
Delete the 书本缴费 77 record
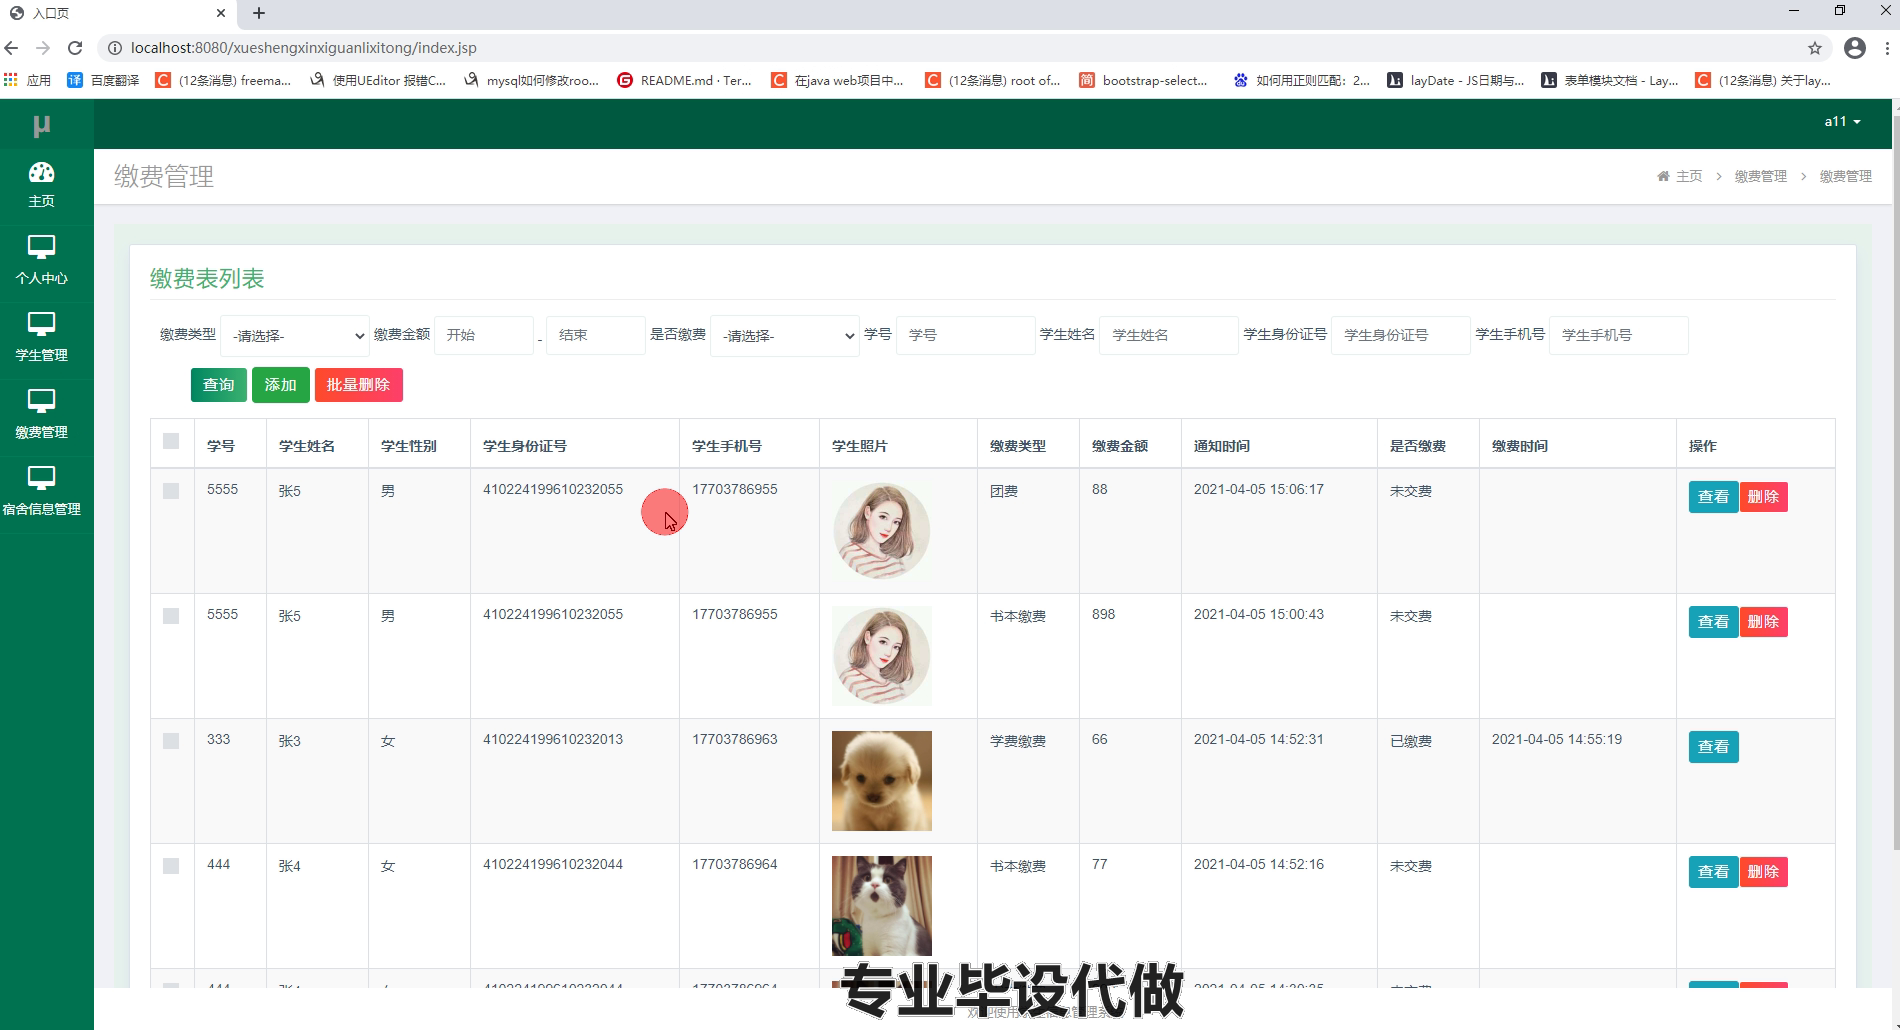pyautogui.click(x=1763, y=872)
